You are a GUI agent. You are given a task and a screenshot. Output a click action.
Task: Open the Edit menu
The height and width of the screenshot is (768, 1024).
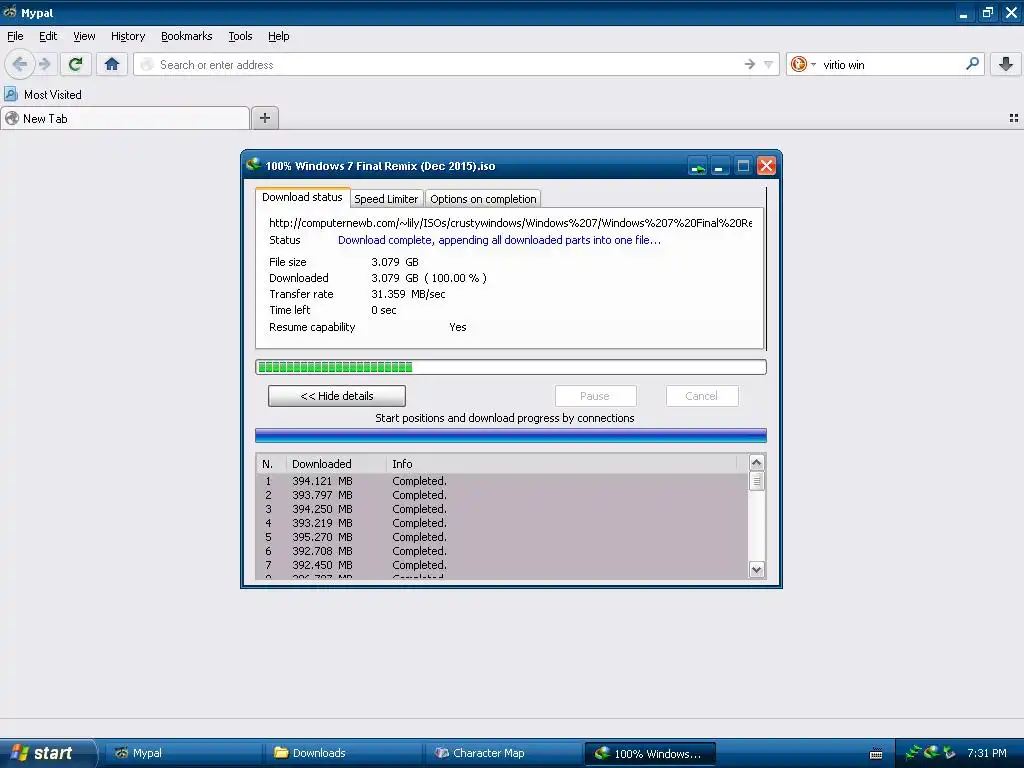pyautogui.click(x=48, y=36)
